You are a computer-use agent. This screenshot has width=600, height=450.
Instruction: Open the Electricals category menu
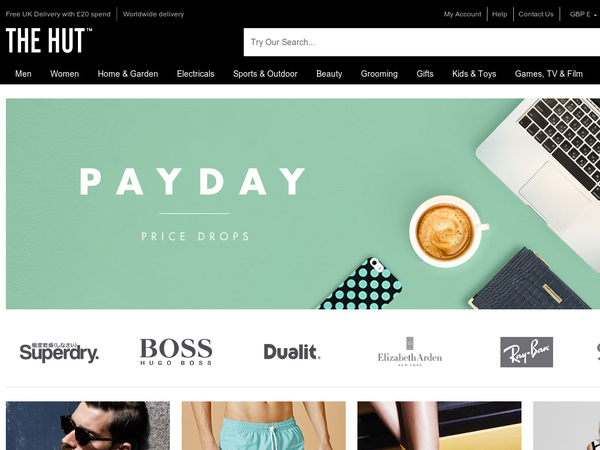click(196, 74)
